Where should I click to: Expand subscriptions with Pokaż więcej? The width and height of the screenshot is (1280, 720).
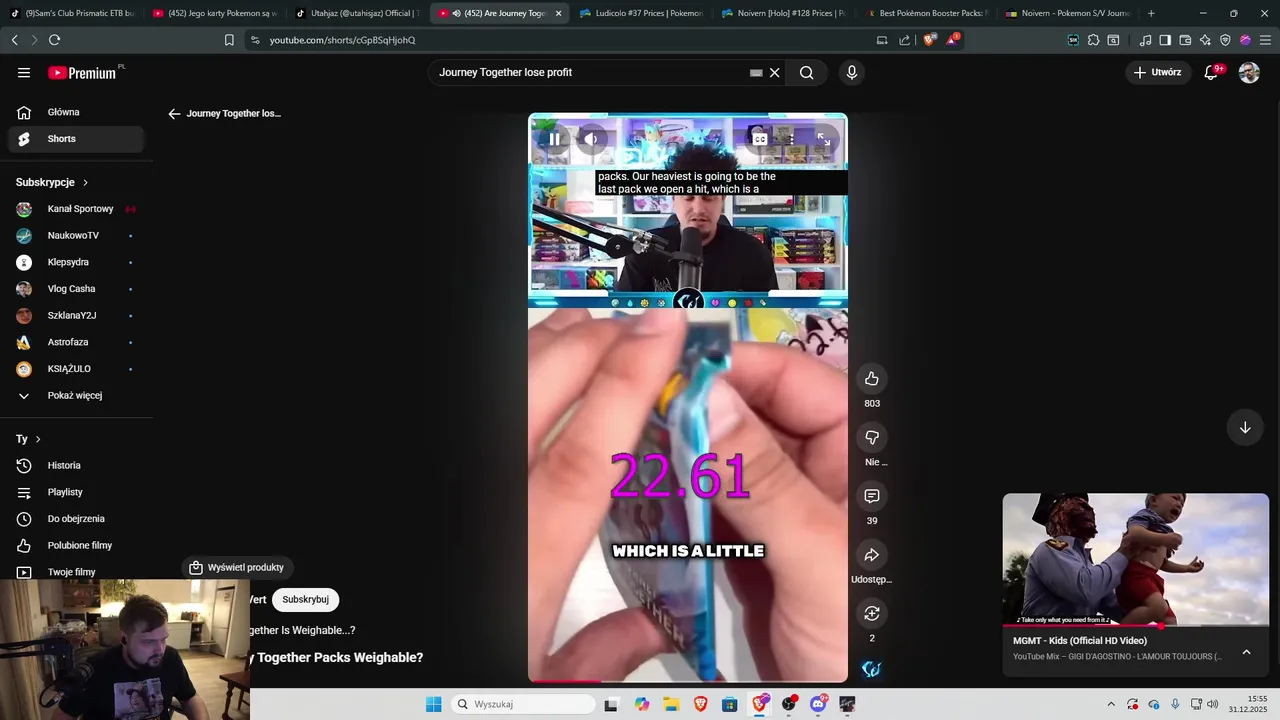point(76,395)
